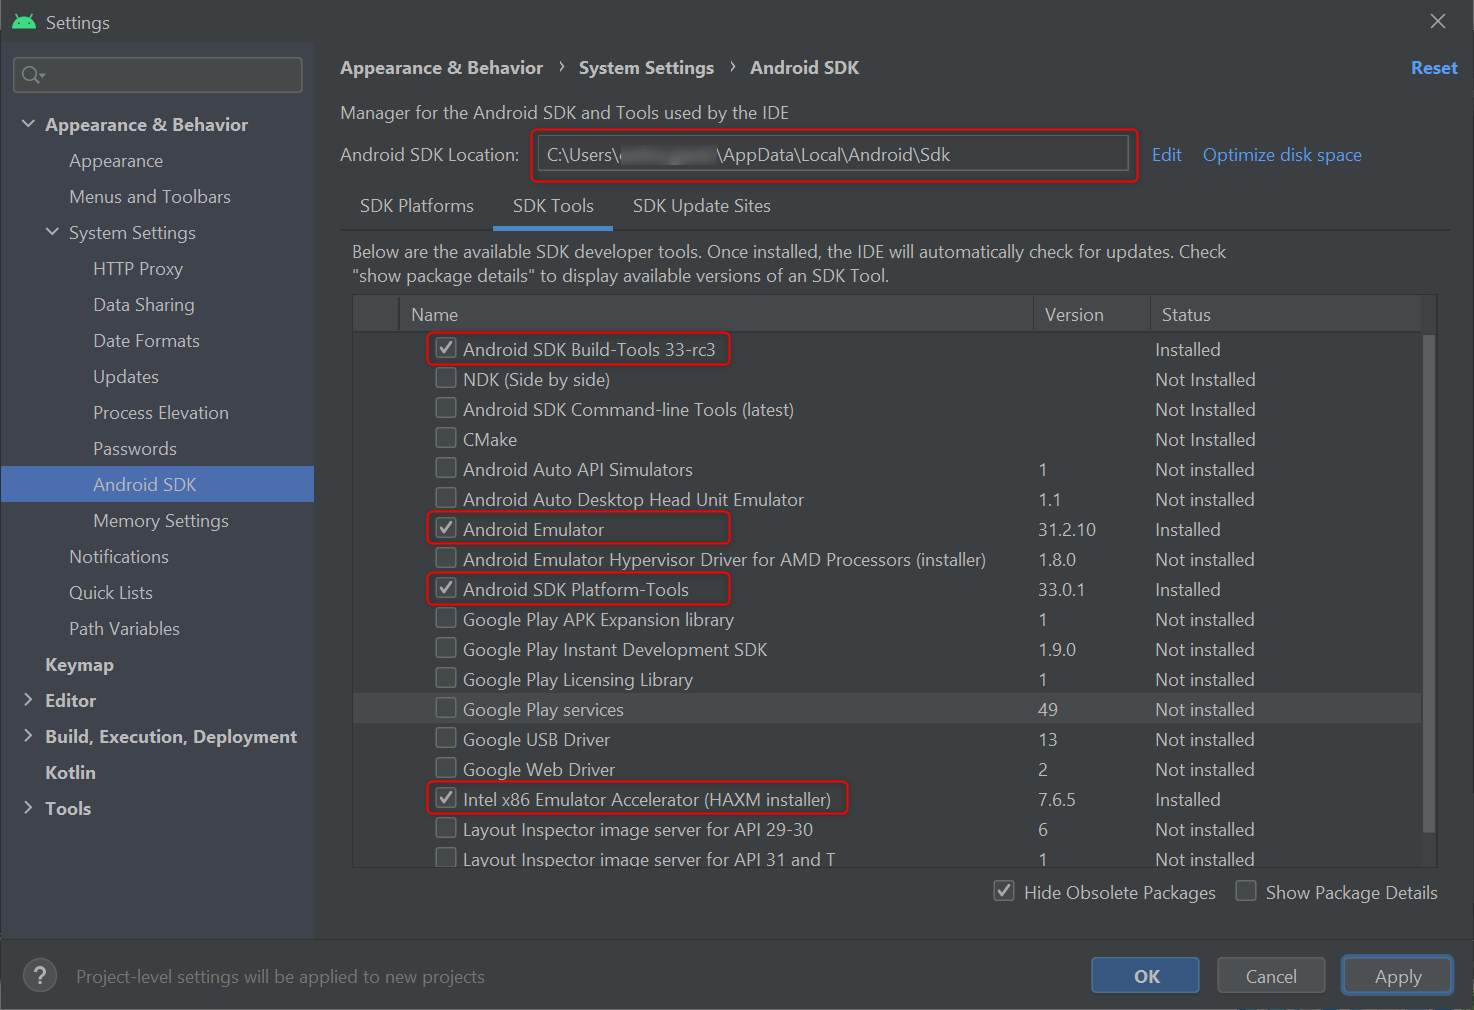
Task: Expand the Editor settings section
Action: click(x=27, y=700)
